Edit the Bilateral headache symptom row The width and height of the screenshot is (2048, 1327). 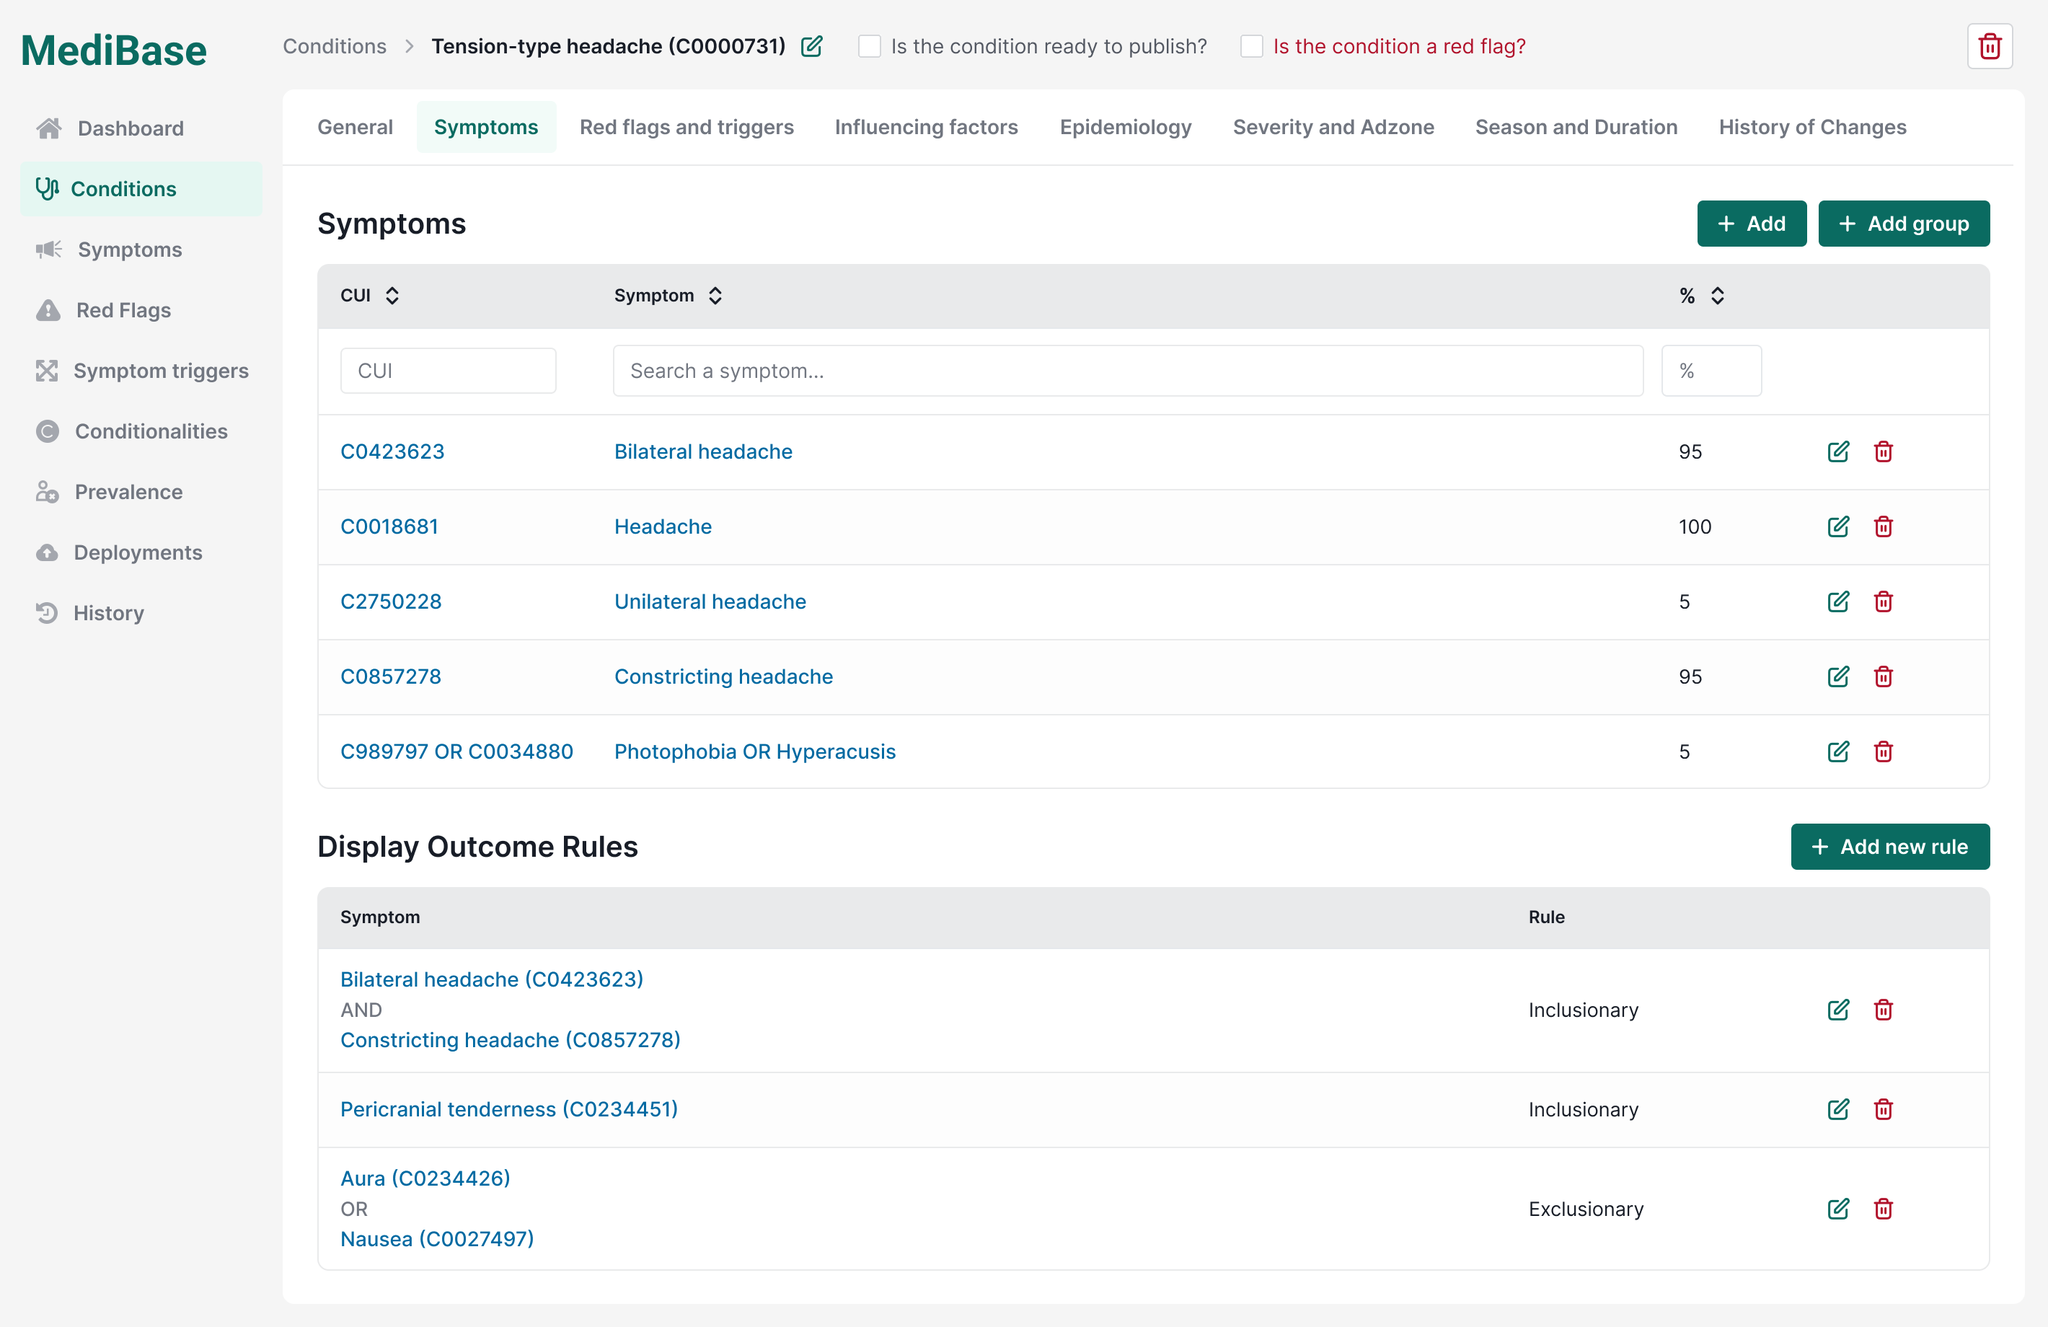1838,451
